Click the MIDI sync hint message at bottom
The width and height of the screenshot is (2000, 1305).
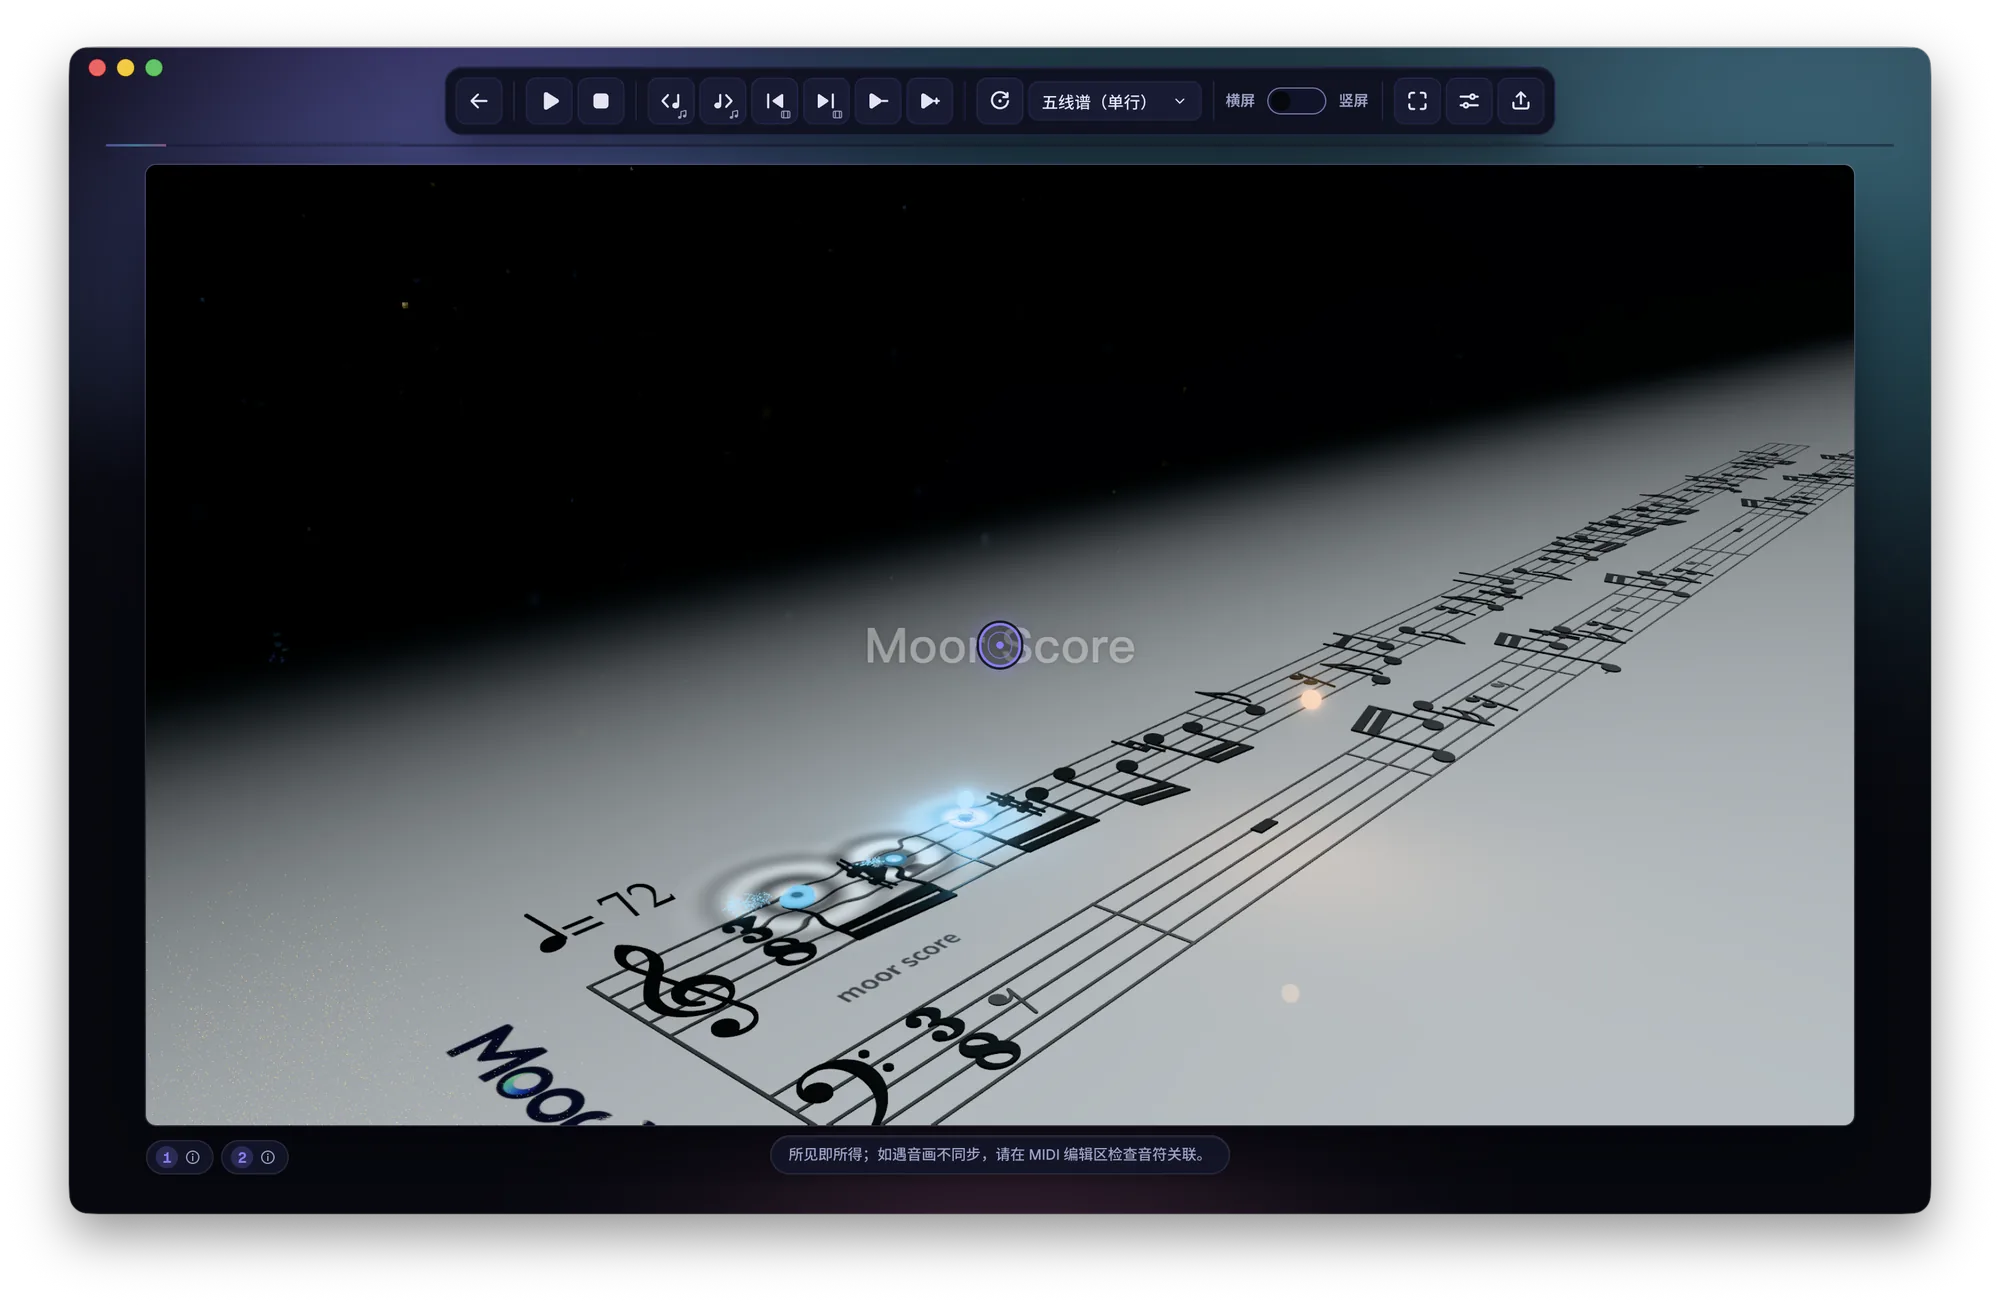point(999,1155)
